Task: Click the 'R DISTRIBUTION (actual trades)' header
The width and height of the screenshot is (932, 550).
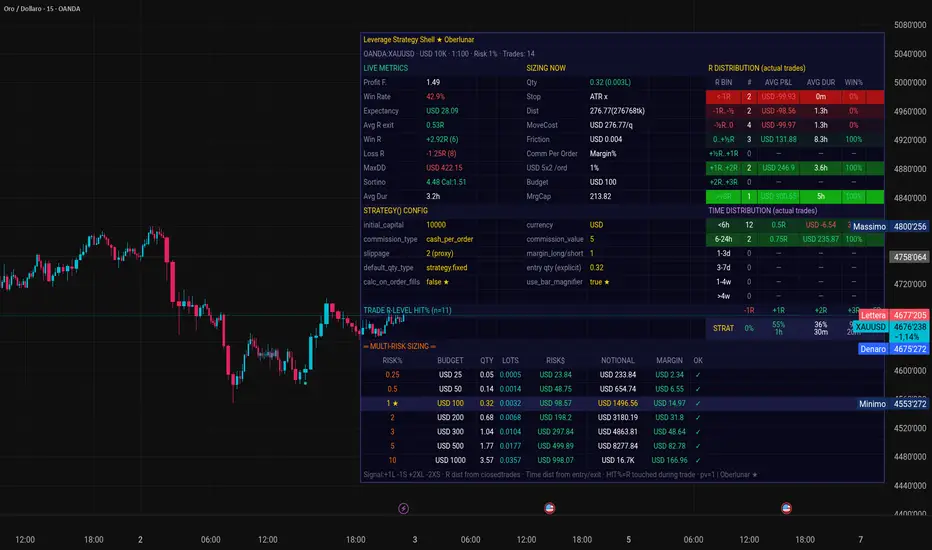Action: click(x=757, y=68)
